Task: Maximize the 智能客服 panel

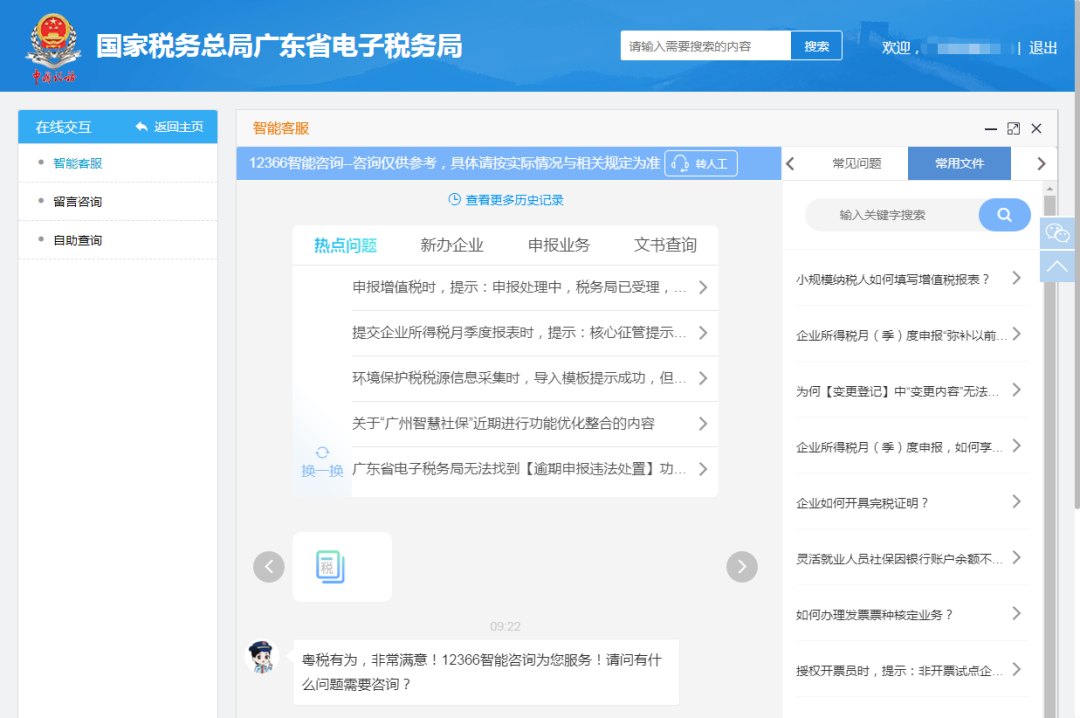Action: tap(1013, 129)
